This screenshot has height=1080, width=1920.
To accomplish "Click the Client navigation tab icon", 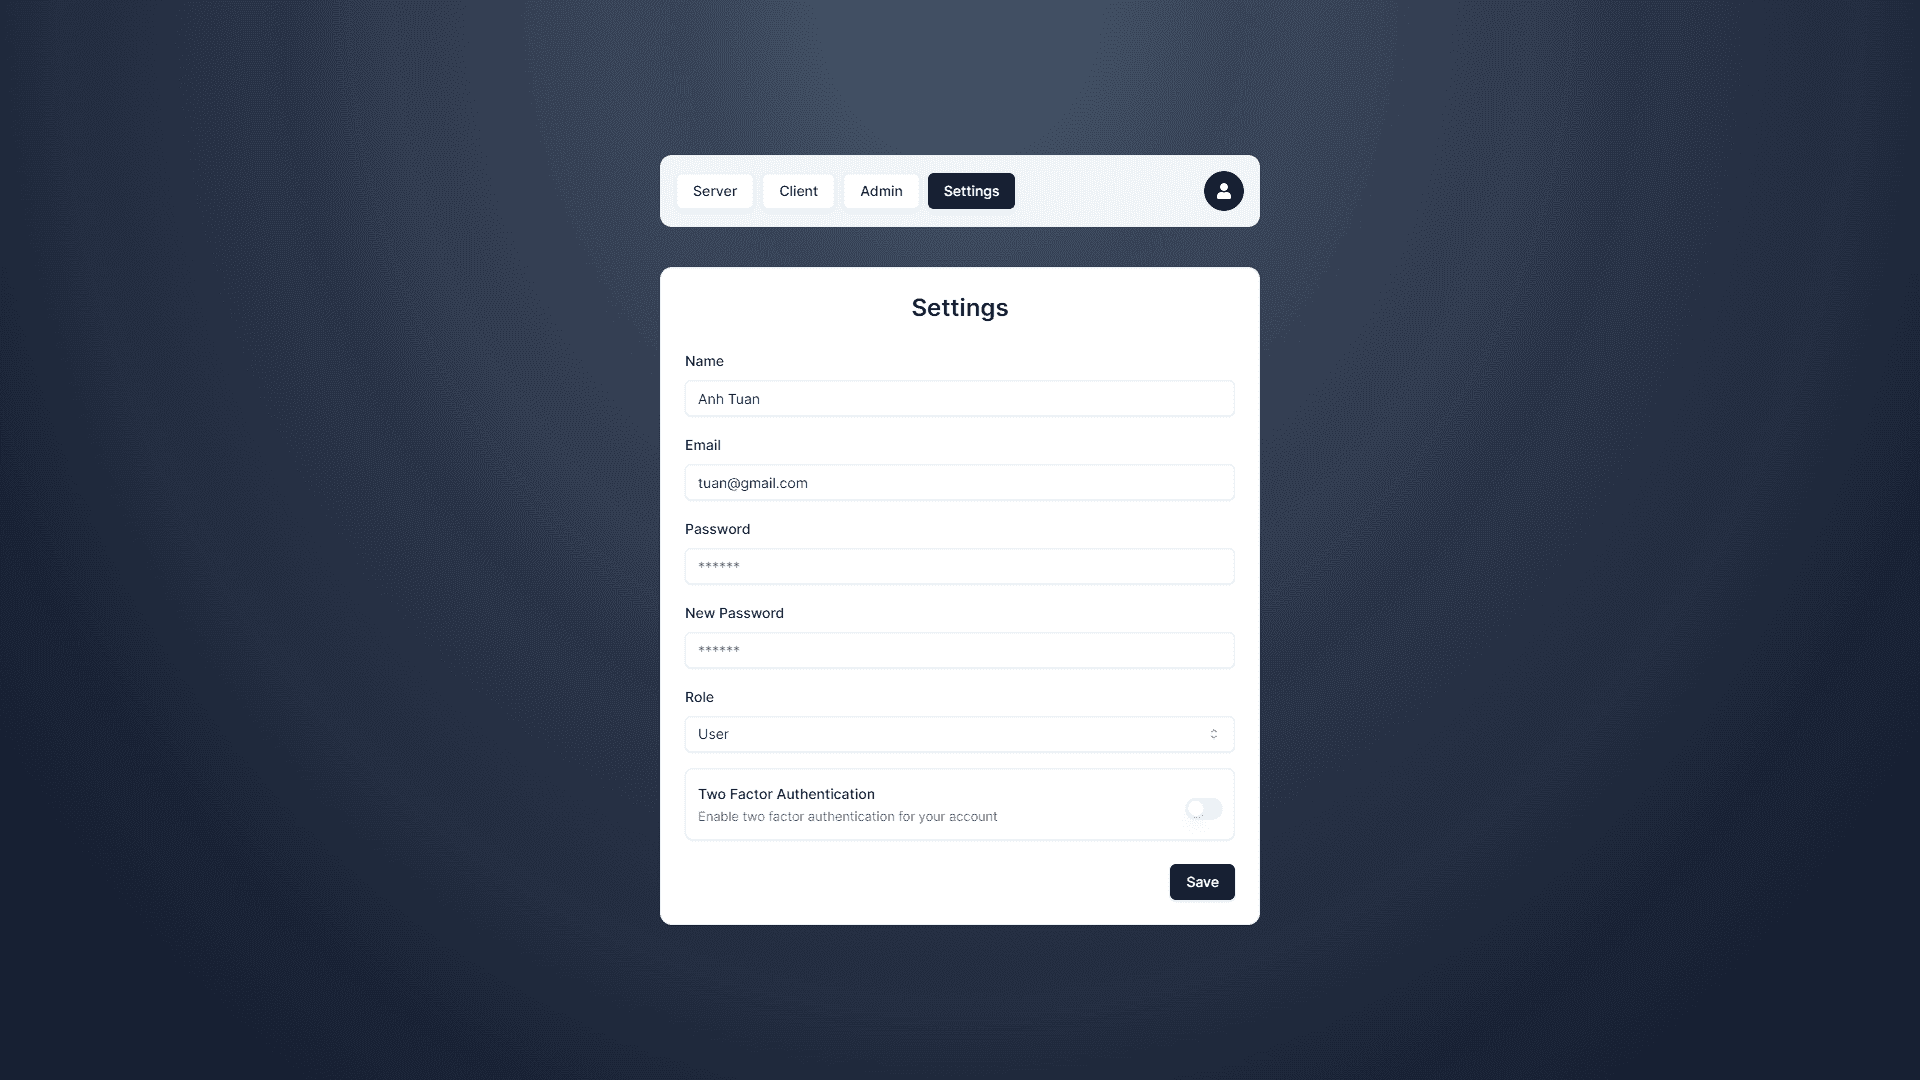I will (x=798, y=190).
